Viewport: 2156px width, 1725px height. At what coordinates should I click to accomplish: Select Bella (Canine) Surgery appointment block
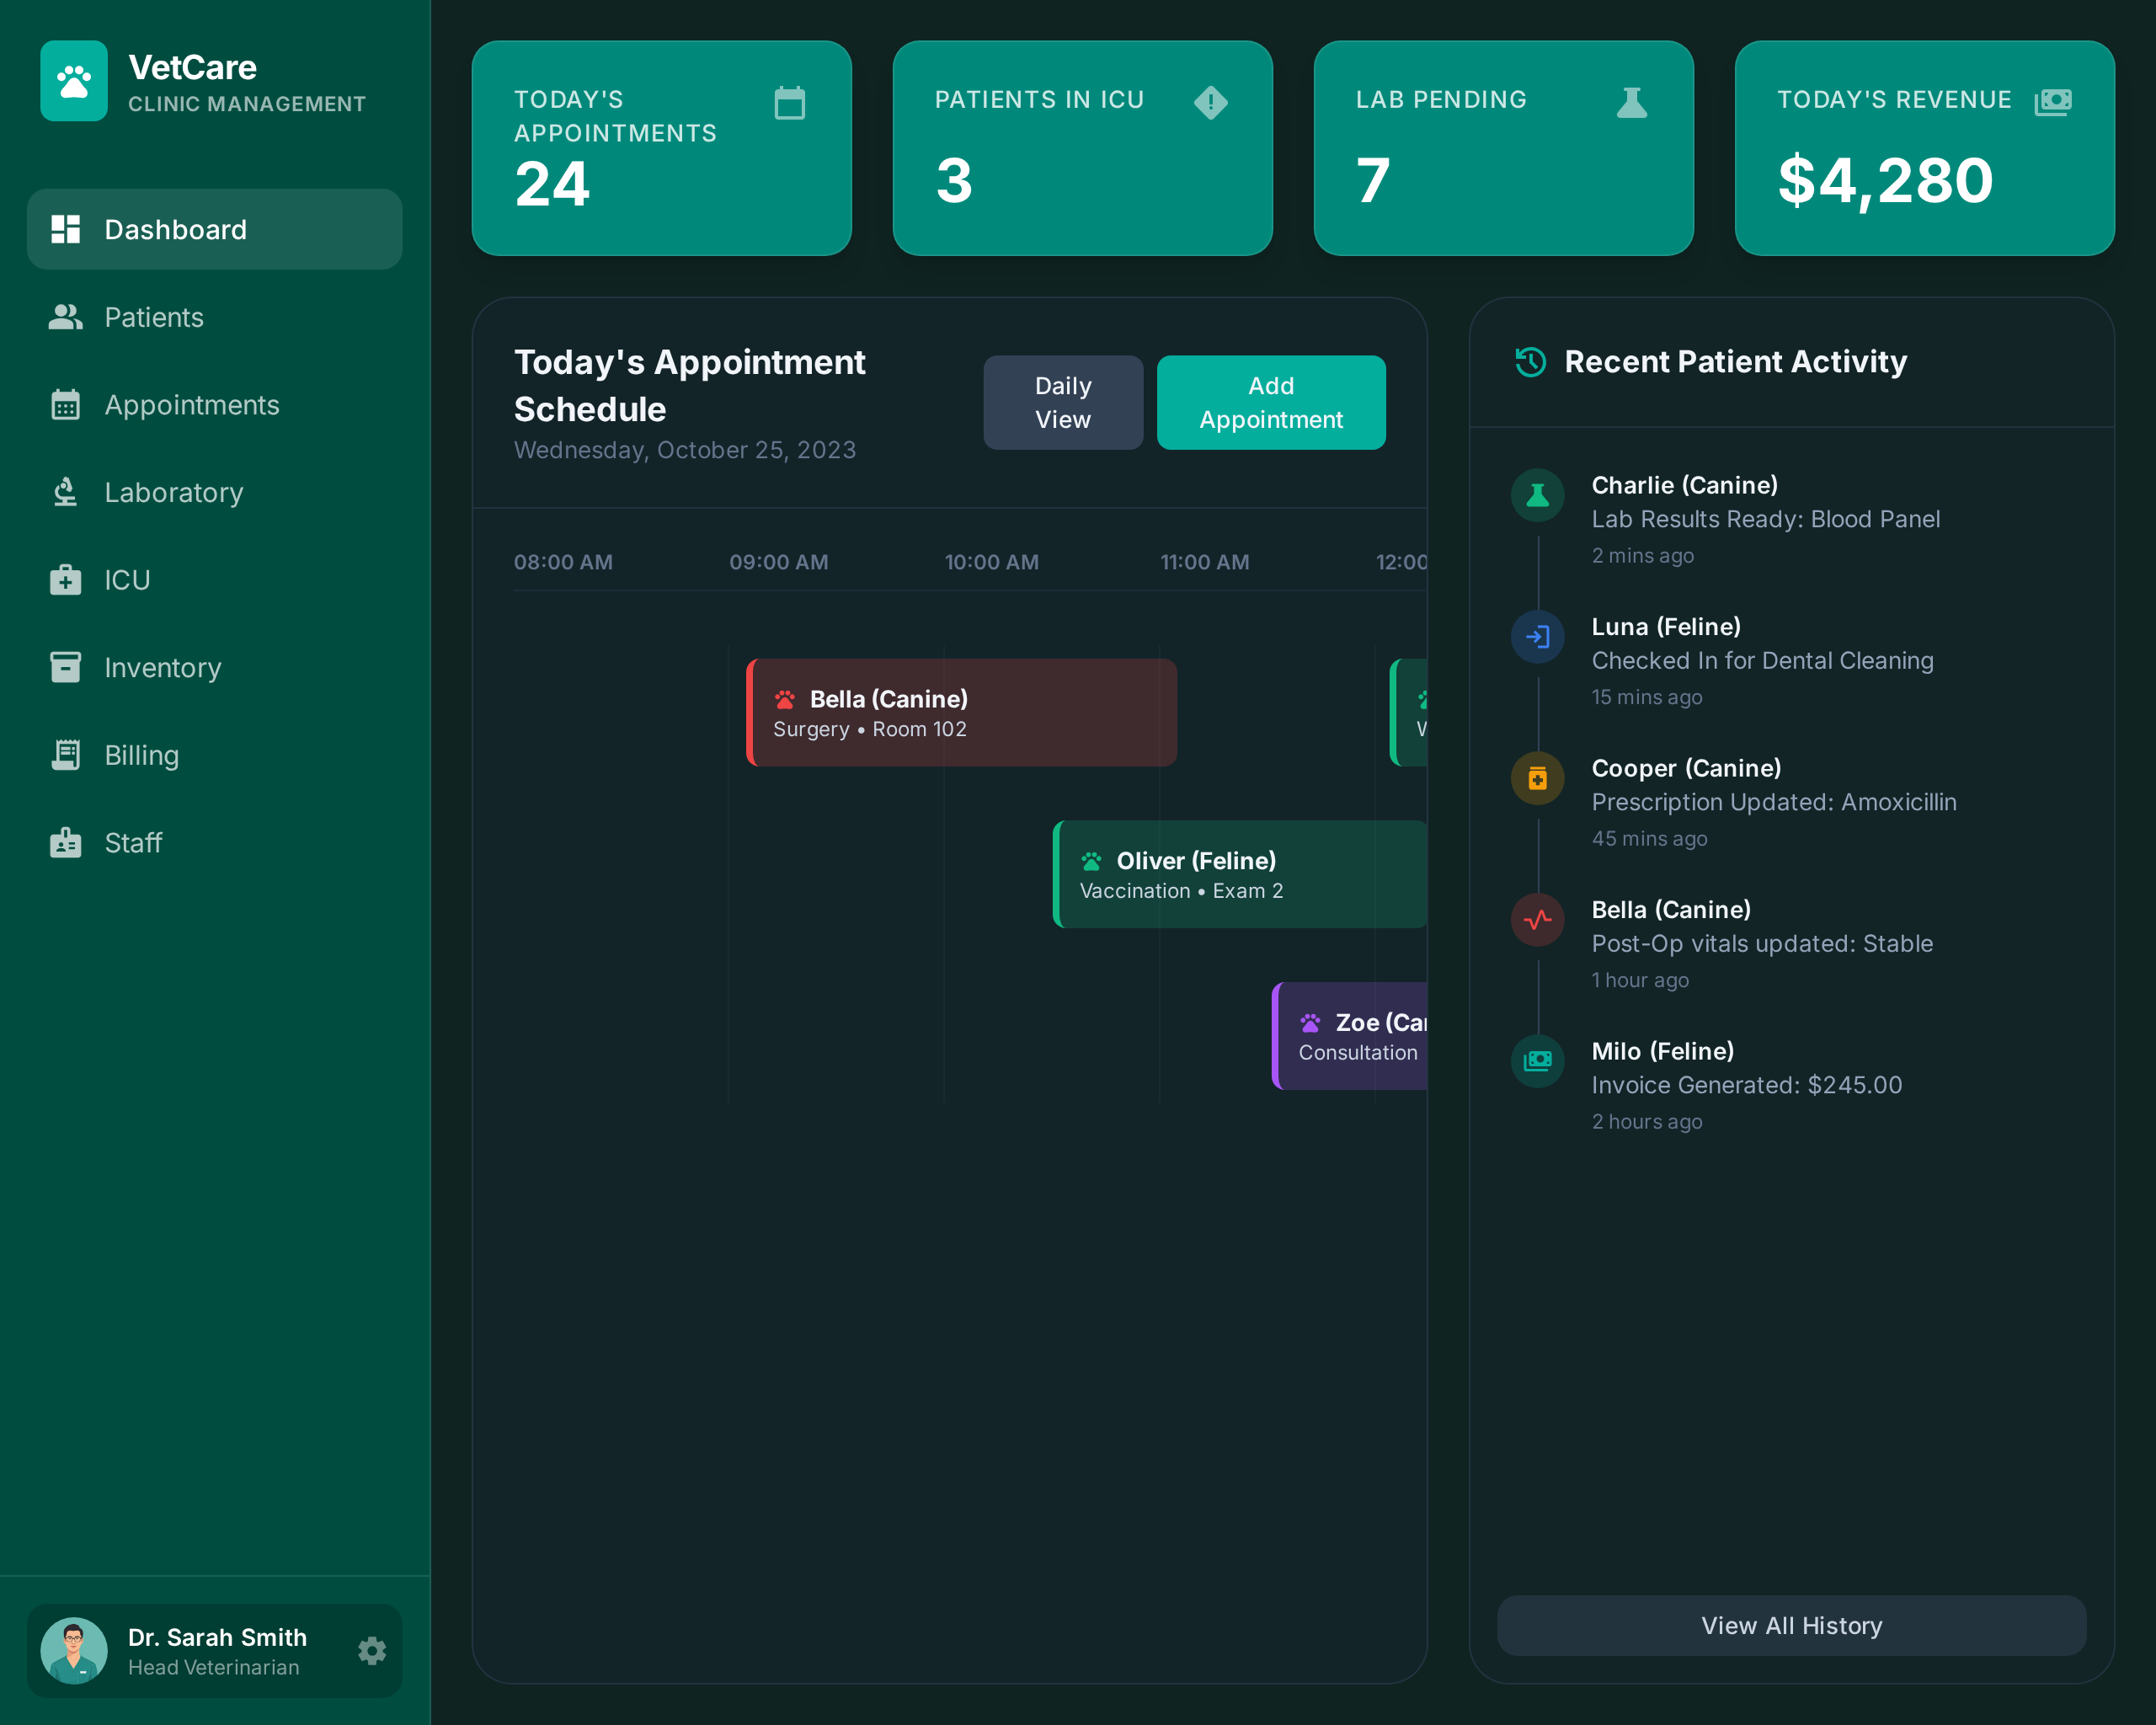pyautogui.click(x=961, y=713)
